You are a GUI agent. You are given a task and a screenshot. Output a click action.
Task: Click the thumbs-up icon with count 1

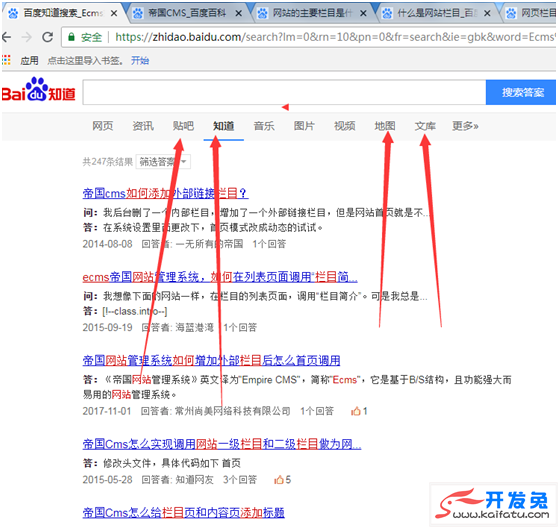point(355,411)
